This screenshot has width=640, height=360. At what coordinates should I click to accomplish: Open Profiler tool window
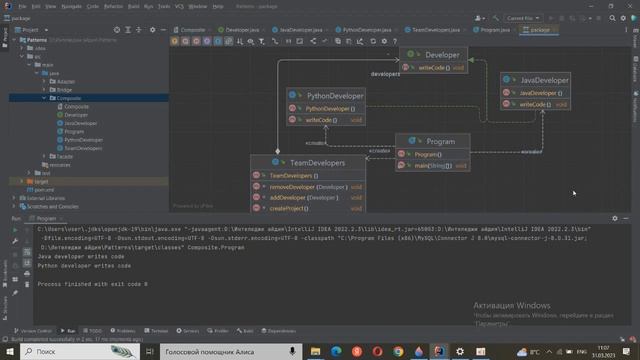(218, 331)
